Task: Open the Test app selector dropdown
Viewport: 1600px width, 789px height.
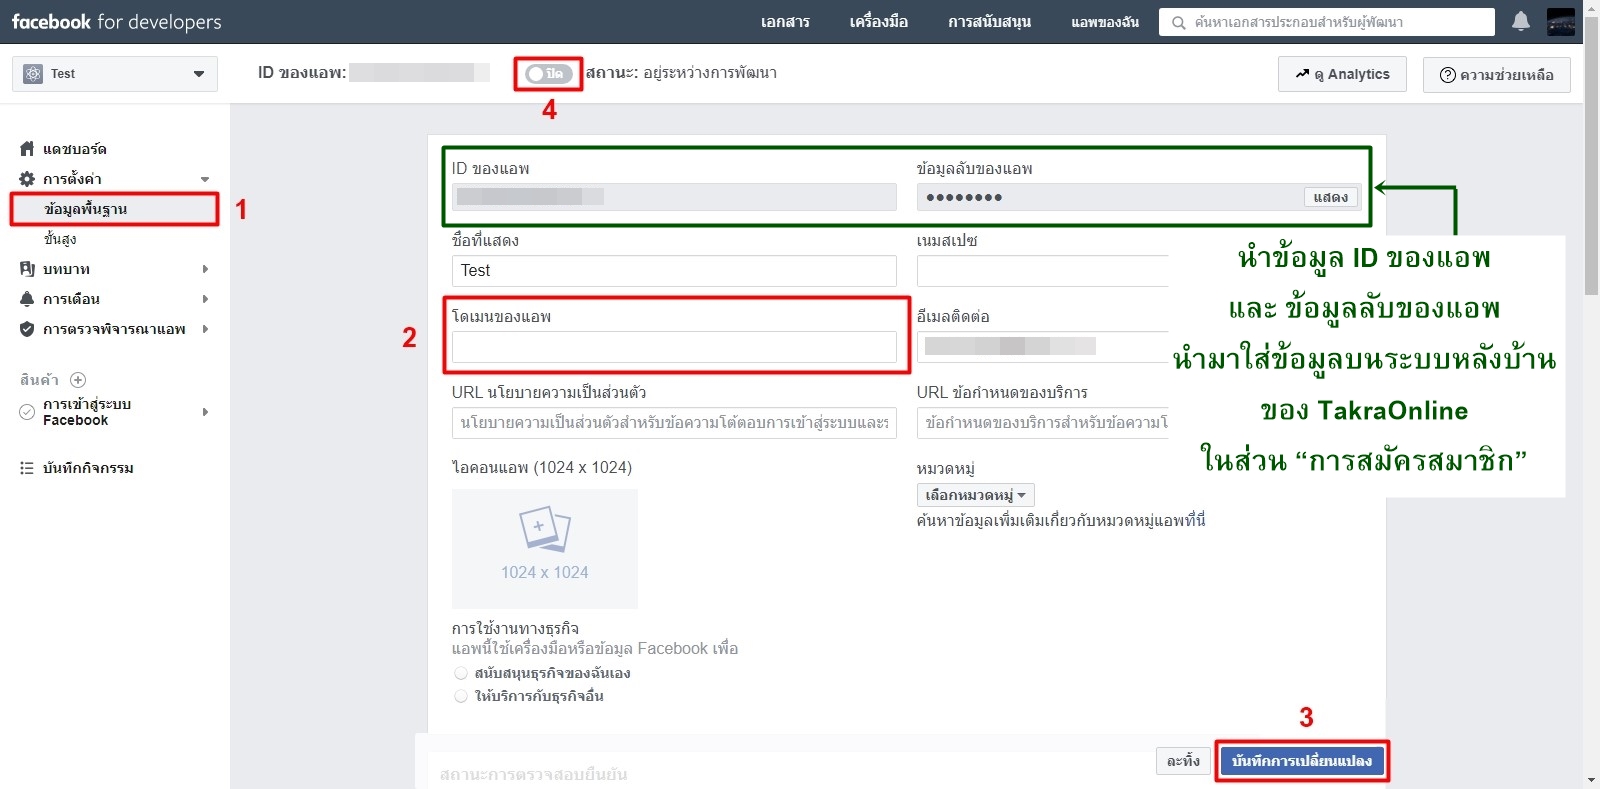Action: tap(115, 74)
